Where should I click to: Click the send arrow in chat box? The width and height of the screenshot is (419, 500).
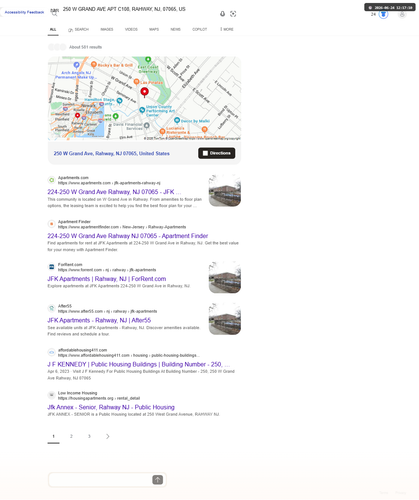pos(158,480)
